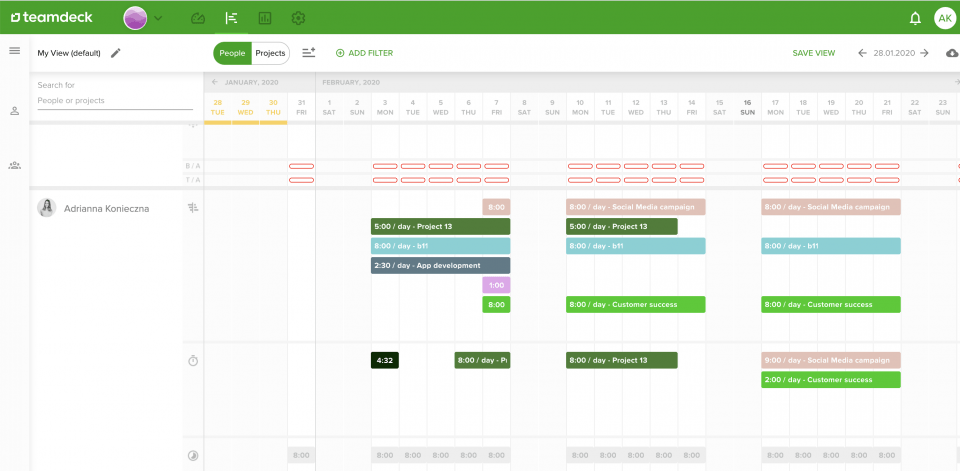Click the people group sidebar icon
This screenshot has width=960, height=471.
(15, 165)
